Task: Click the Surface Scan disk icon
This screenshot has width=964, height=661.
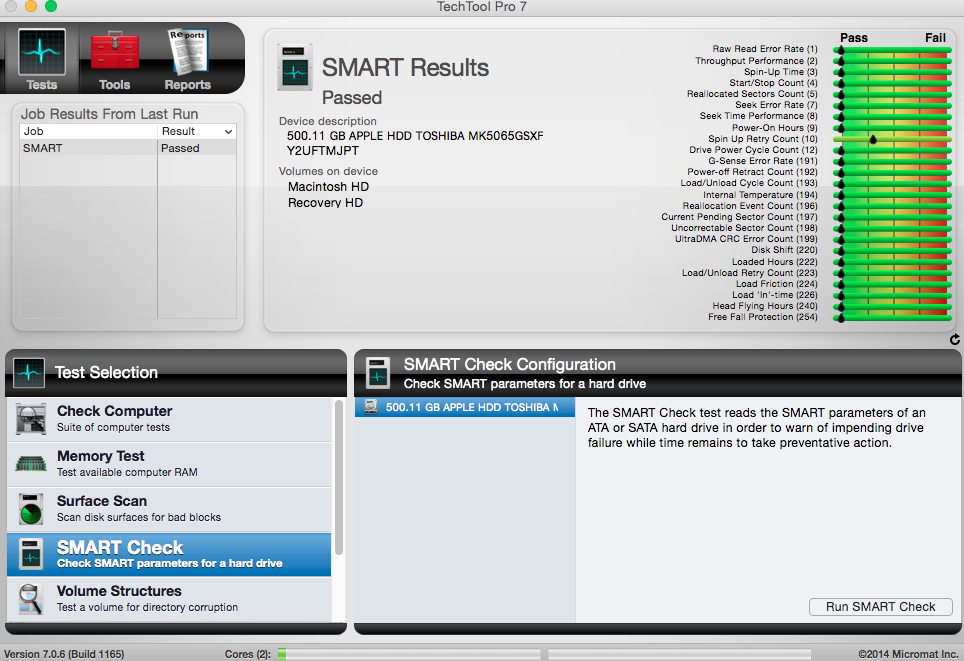Action: [31, 509]
